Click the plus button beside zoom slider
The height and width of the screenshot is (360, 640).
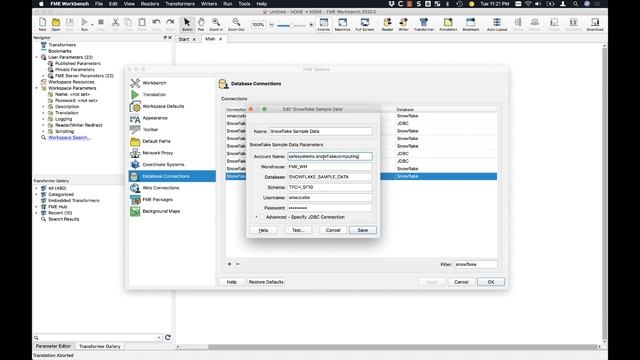[x=311, y=25]
